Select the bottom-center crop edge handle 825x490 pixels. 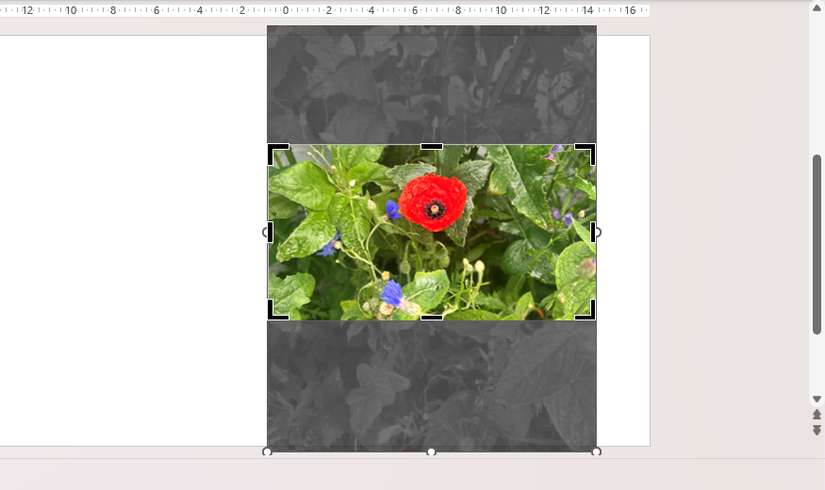coord(431,317)
